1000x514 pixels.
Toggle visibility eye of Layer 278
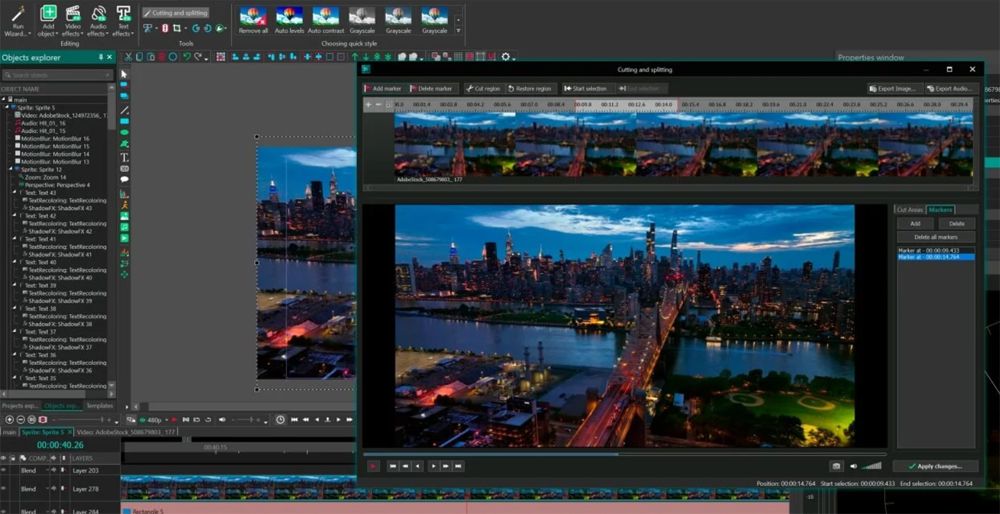click(x=4, y=489)
